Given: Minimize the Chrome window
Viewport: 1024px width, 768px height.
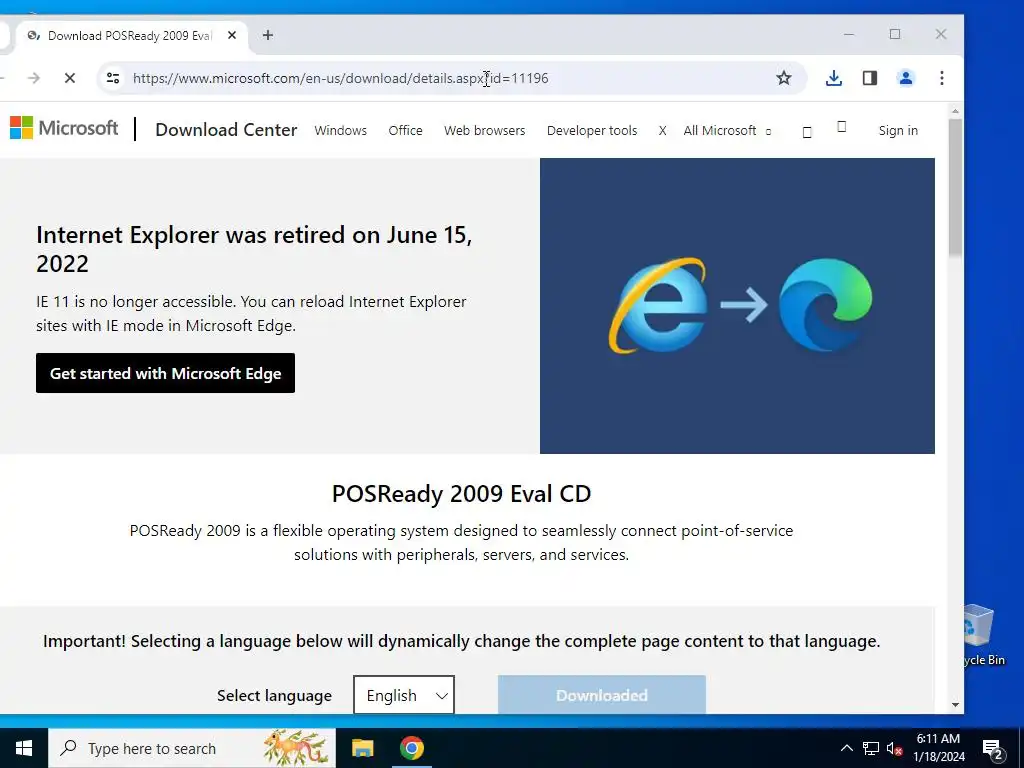Looking at the screenshot, I should click(x=849, y=34).
